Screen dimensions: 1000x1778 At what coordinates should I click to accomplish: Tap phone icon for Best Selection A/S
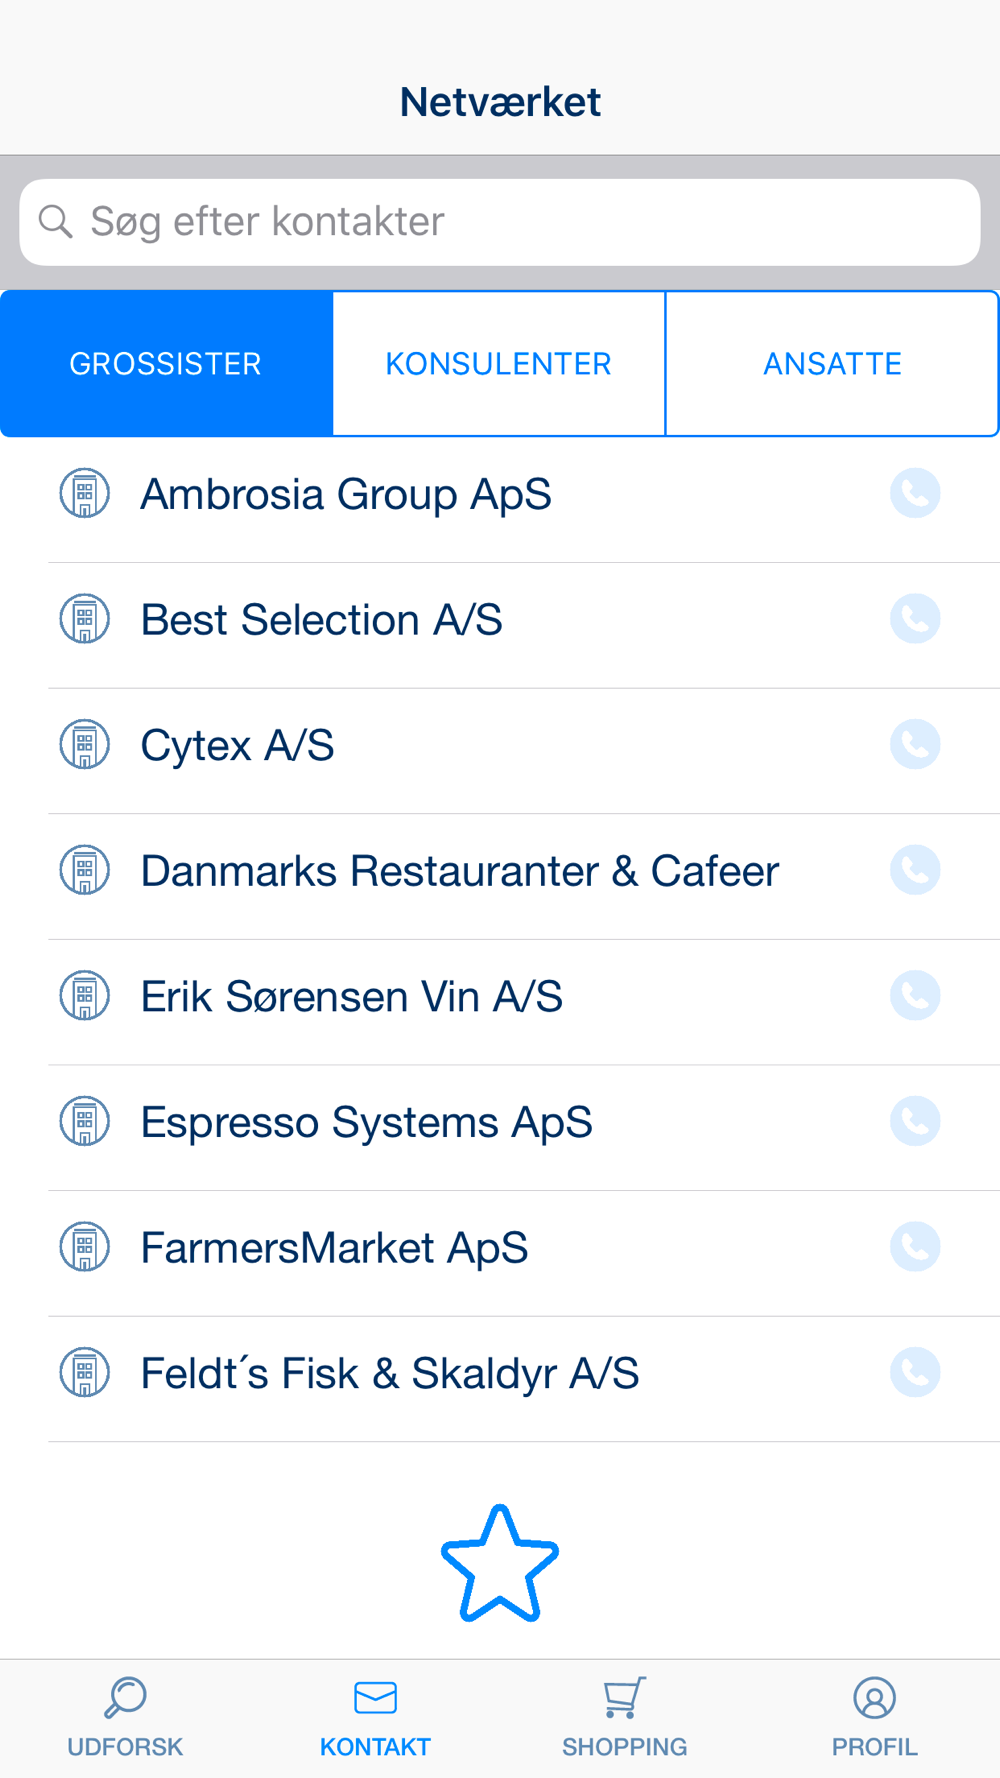click(x=915, y=619)
